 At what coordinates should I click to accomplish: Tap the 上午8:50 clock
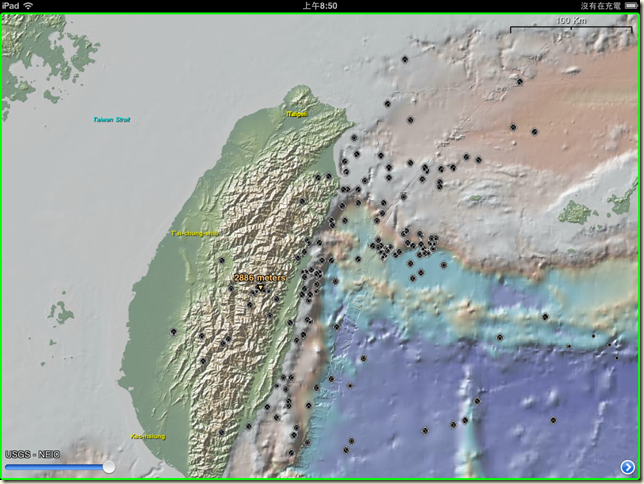click(320, 6)
